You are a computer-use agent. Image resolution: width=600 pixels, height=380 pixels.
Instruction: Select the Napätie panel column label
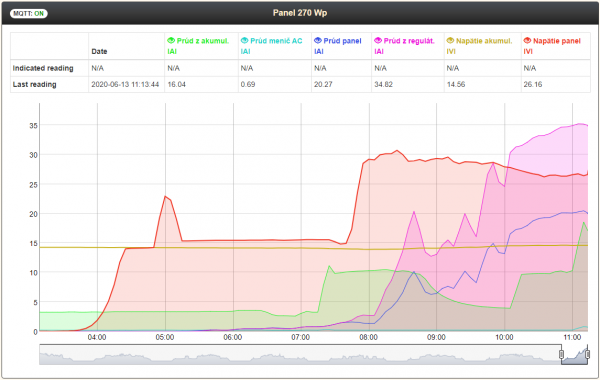point(557,41)
